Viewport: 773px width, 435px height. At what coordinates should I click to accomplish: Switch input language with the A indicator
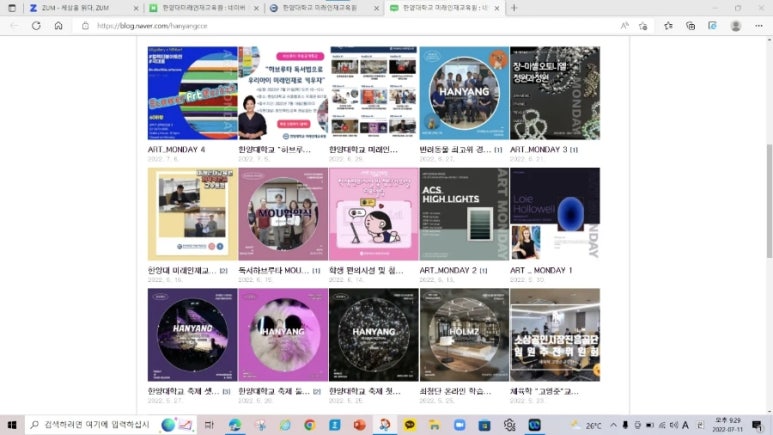click(x=685, y=425)
